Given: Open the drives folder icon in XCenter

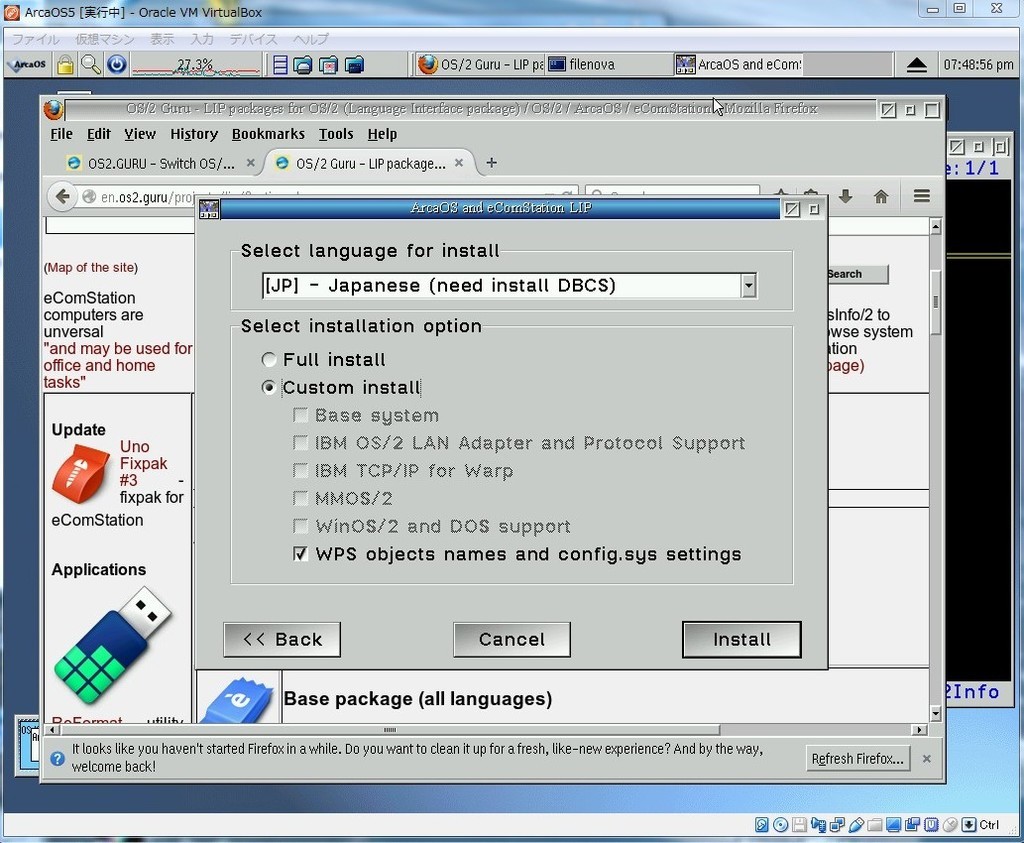Looking at the screenshot, I should tap(302, 65).
